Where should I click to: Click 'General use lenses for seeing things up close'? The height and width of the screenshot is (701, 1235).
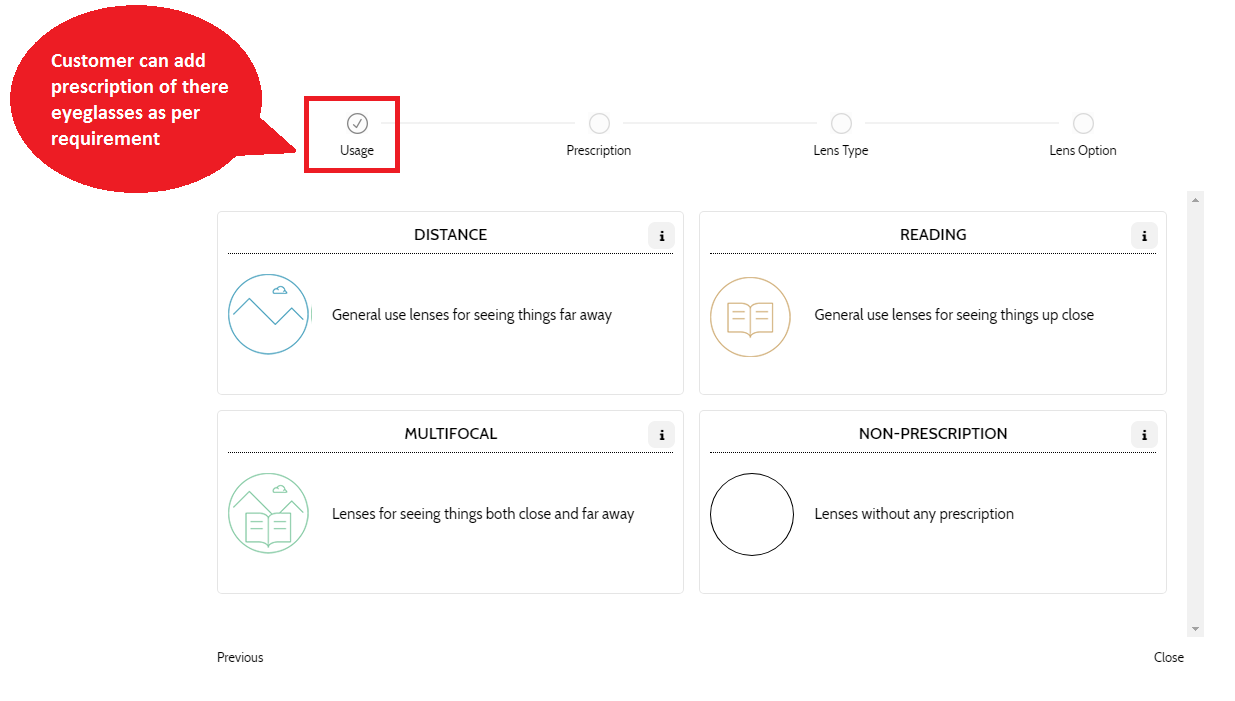click(954, 315)
